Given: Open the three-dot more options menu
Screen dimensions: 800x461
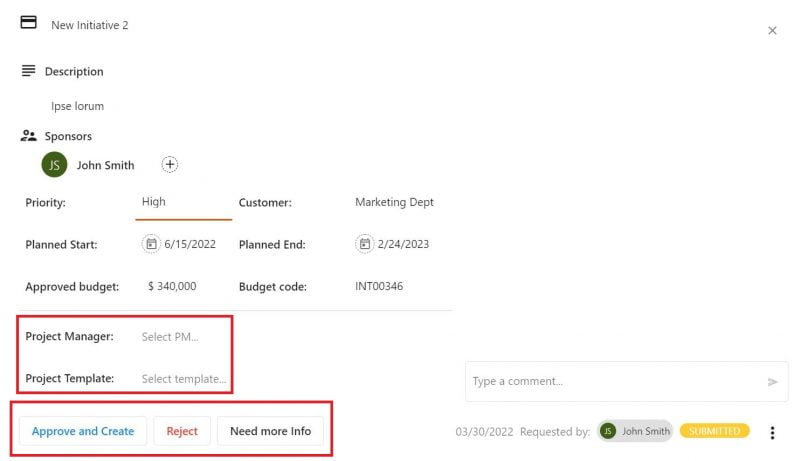Looking at the screenshot, I should [x=772, y=432].
